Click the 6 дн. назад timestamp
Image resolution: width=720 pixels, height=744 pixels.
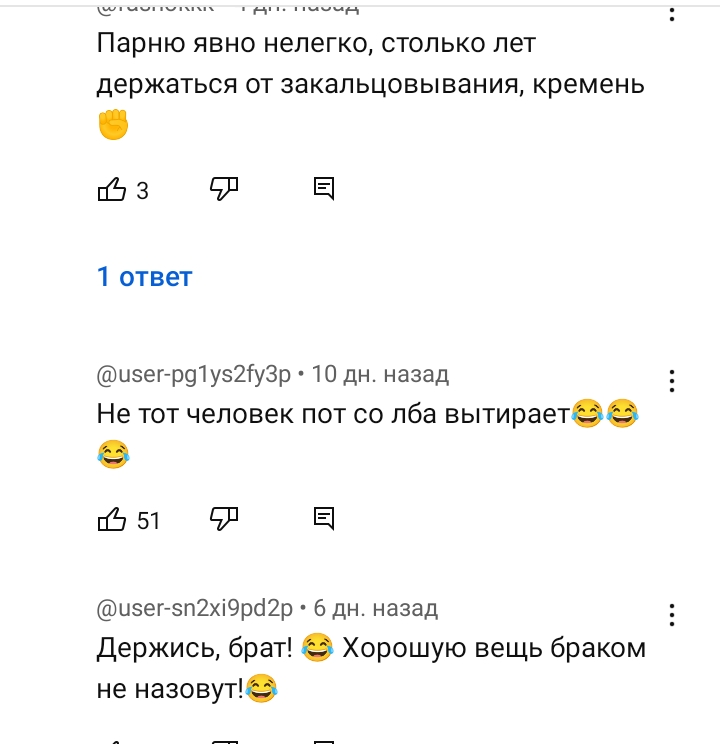[375, 608]
